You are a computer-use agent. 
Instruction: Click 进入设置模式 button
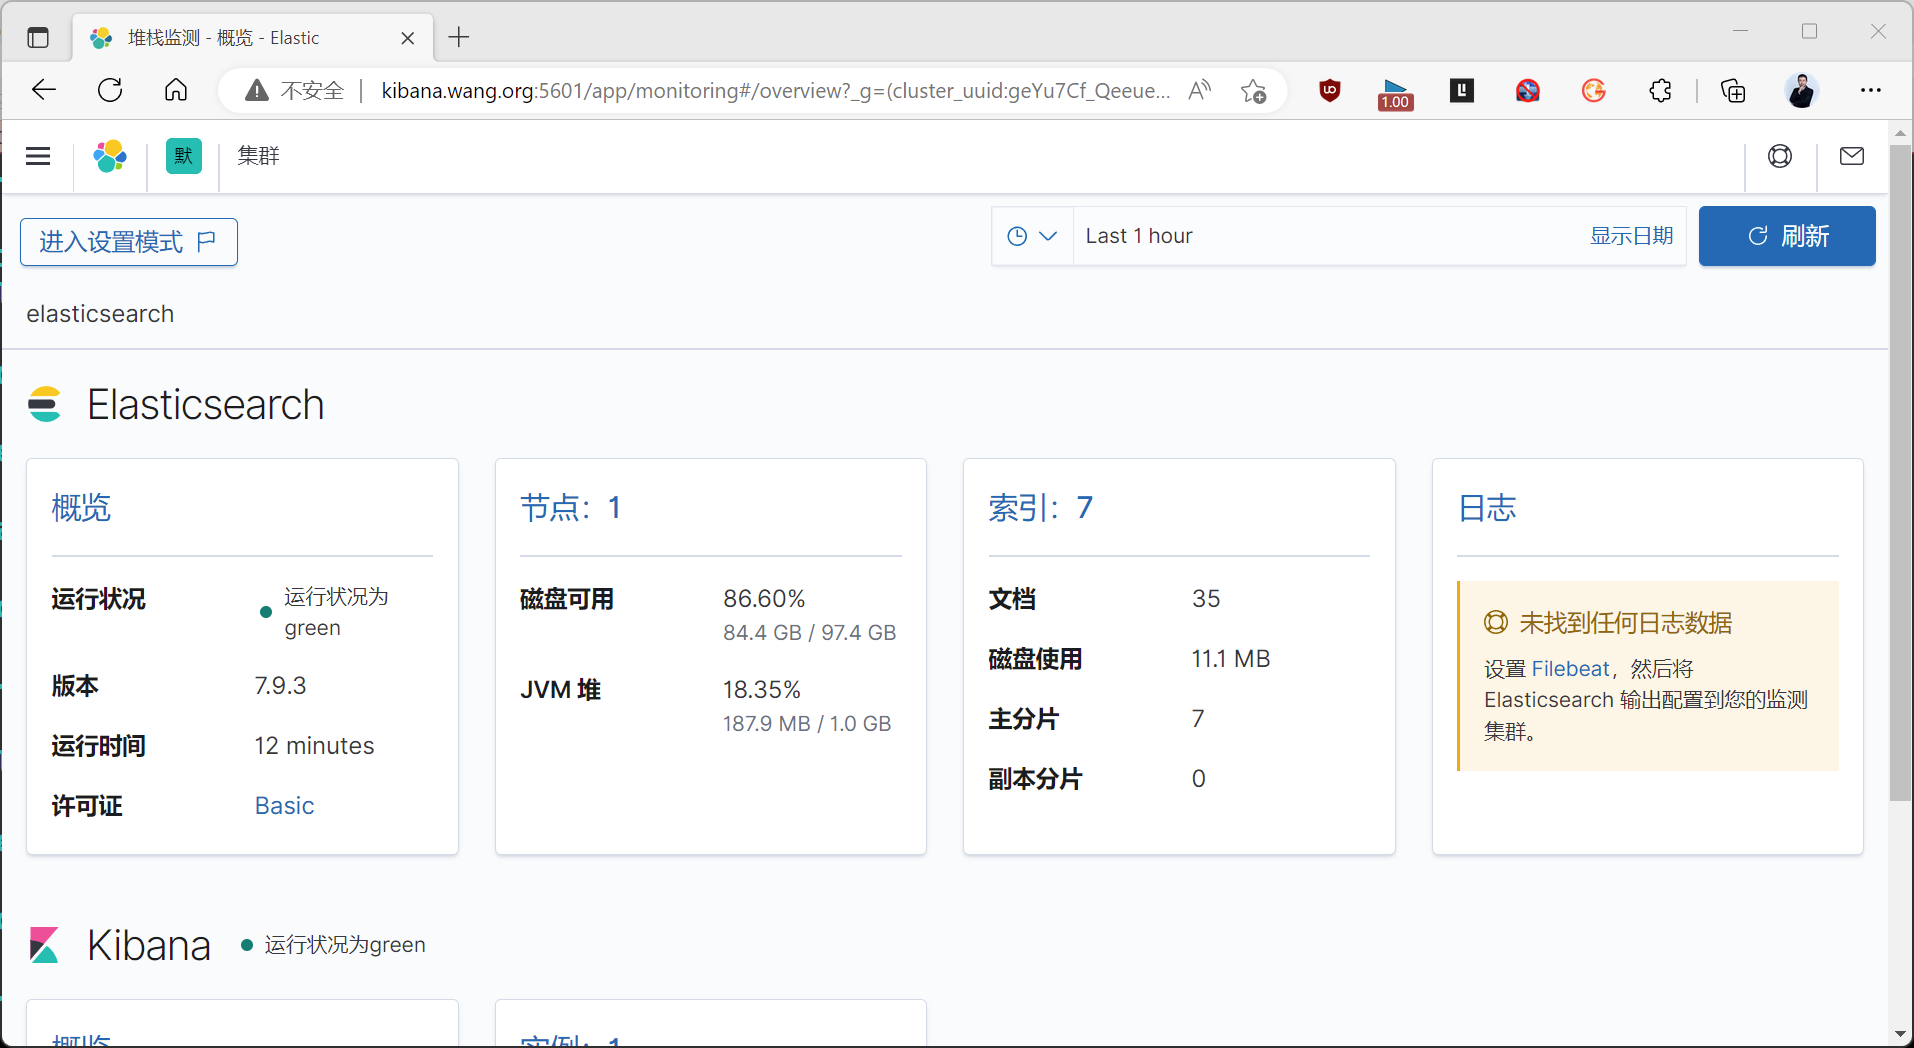(x=129, y=242)
